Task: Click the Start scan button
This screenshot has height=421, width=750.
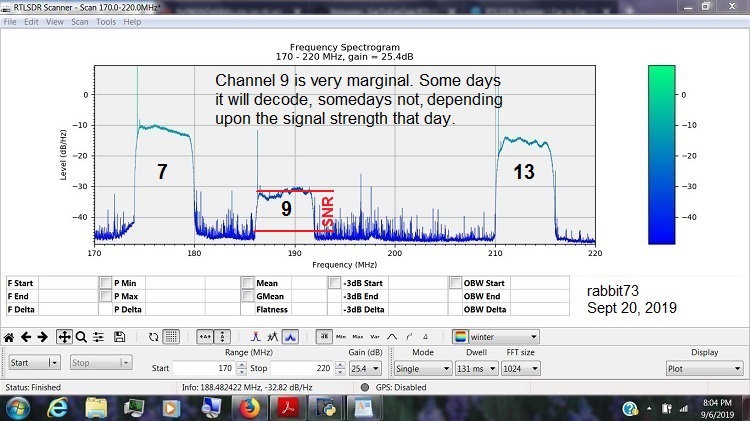Action: click(34, 363)
